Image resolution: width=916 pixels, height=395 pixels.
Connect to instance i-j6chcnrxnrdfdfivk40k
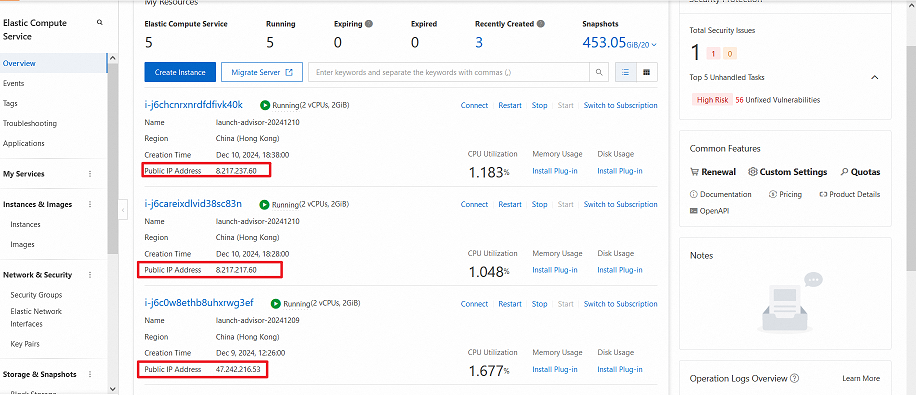pos(474,106)
